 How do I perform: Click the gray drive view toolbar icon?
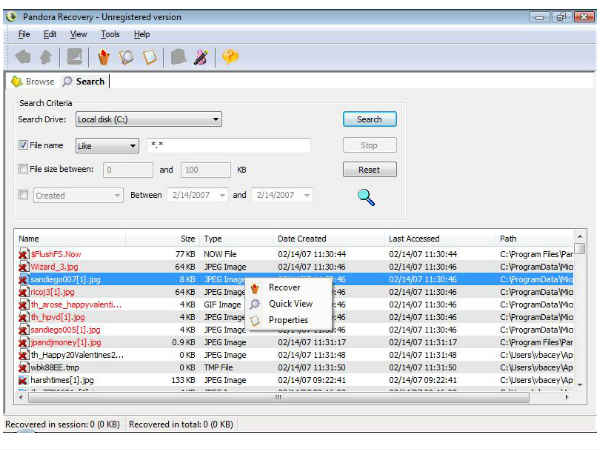click(74, 57)
